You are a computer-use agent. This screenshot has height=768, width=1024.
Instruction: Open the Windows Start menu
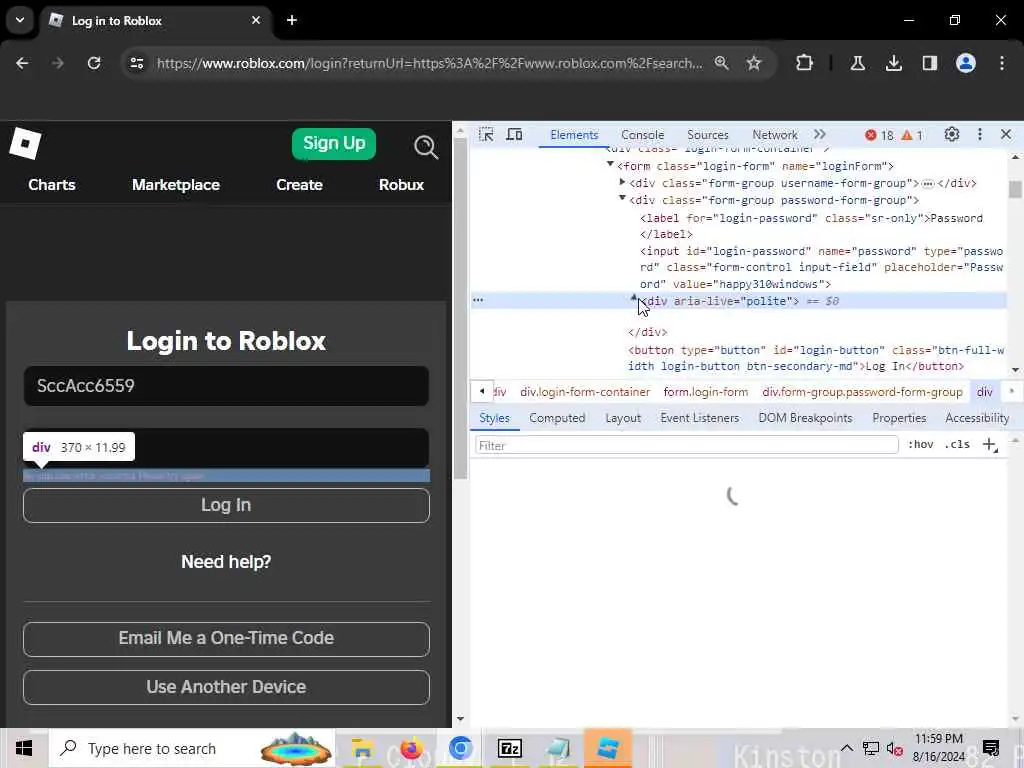pos(24,748)
